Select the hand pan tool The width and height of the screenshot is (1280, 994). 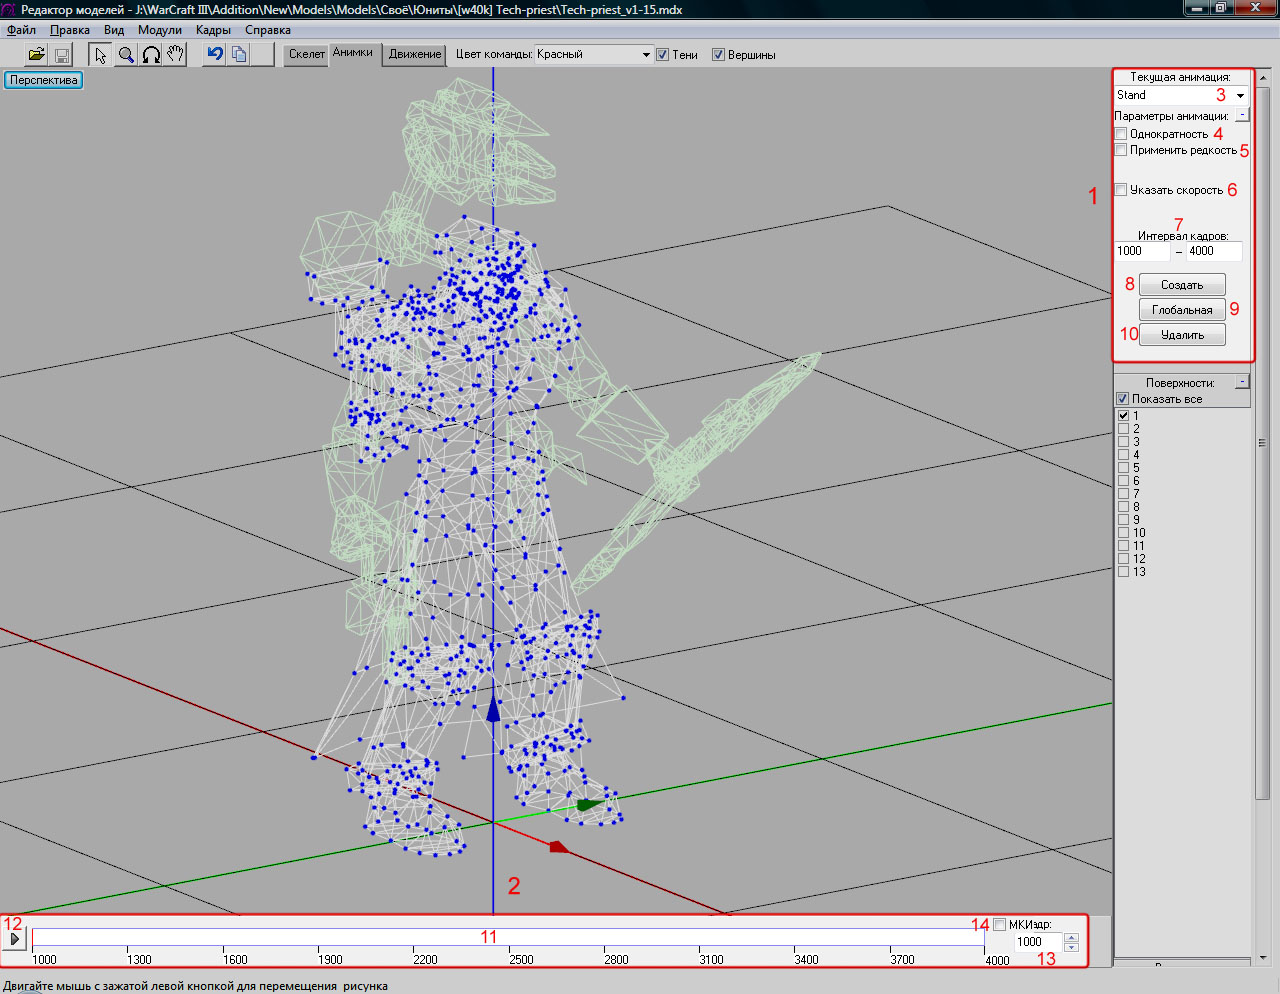pos(176,55)
